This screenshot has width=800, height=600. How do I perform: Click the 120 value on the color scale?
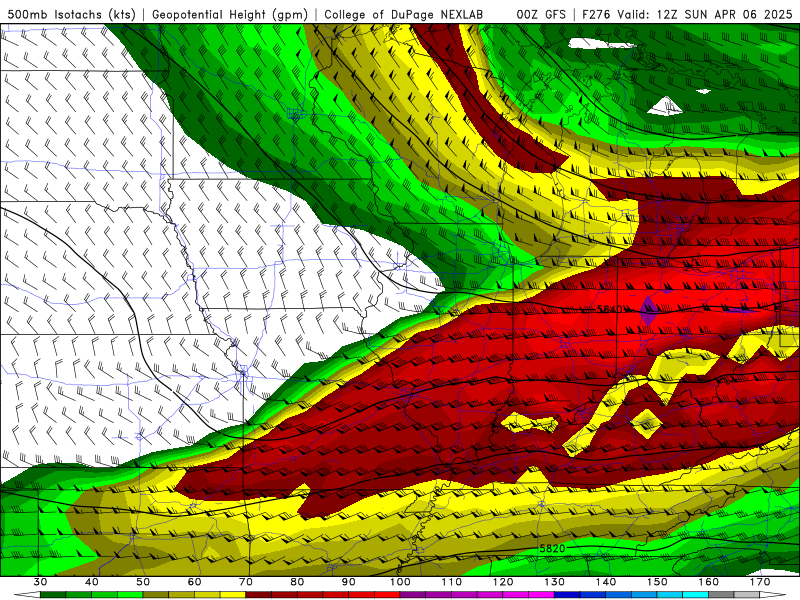pyautogui.click(x=503, y=582)
